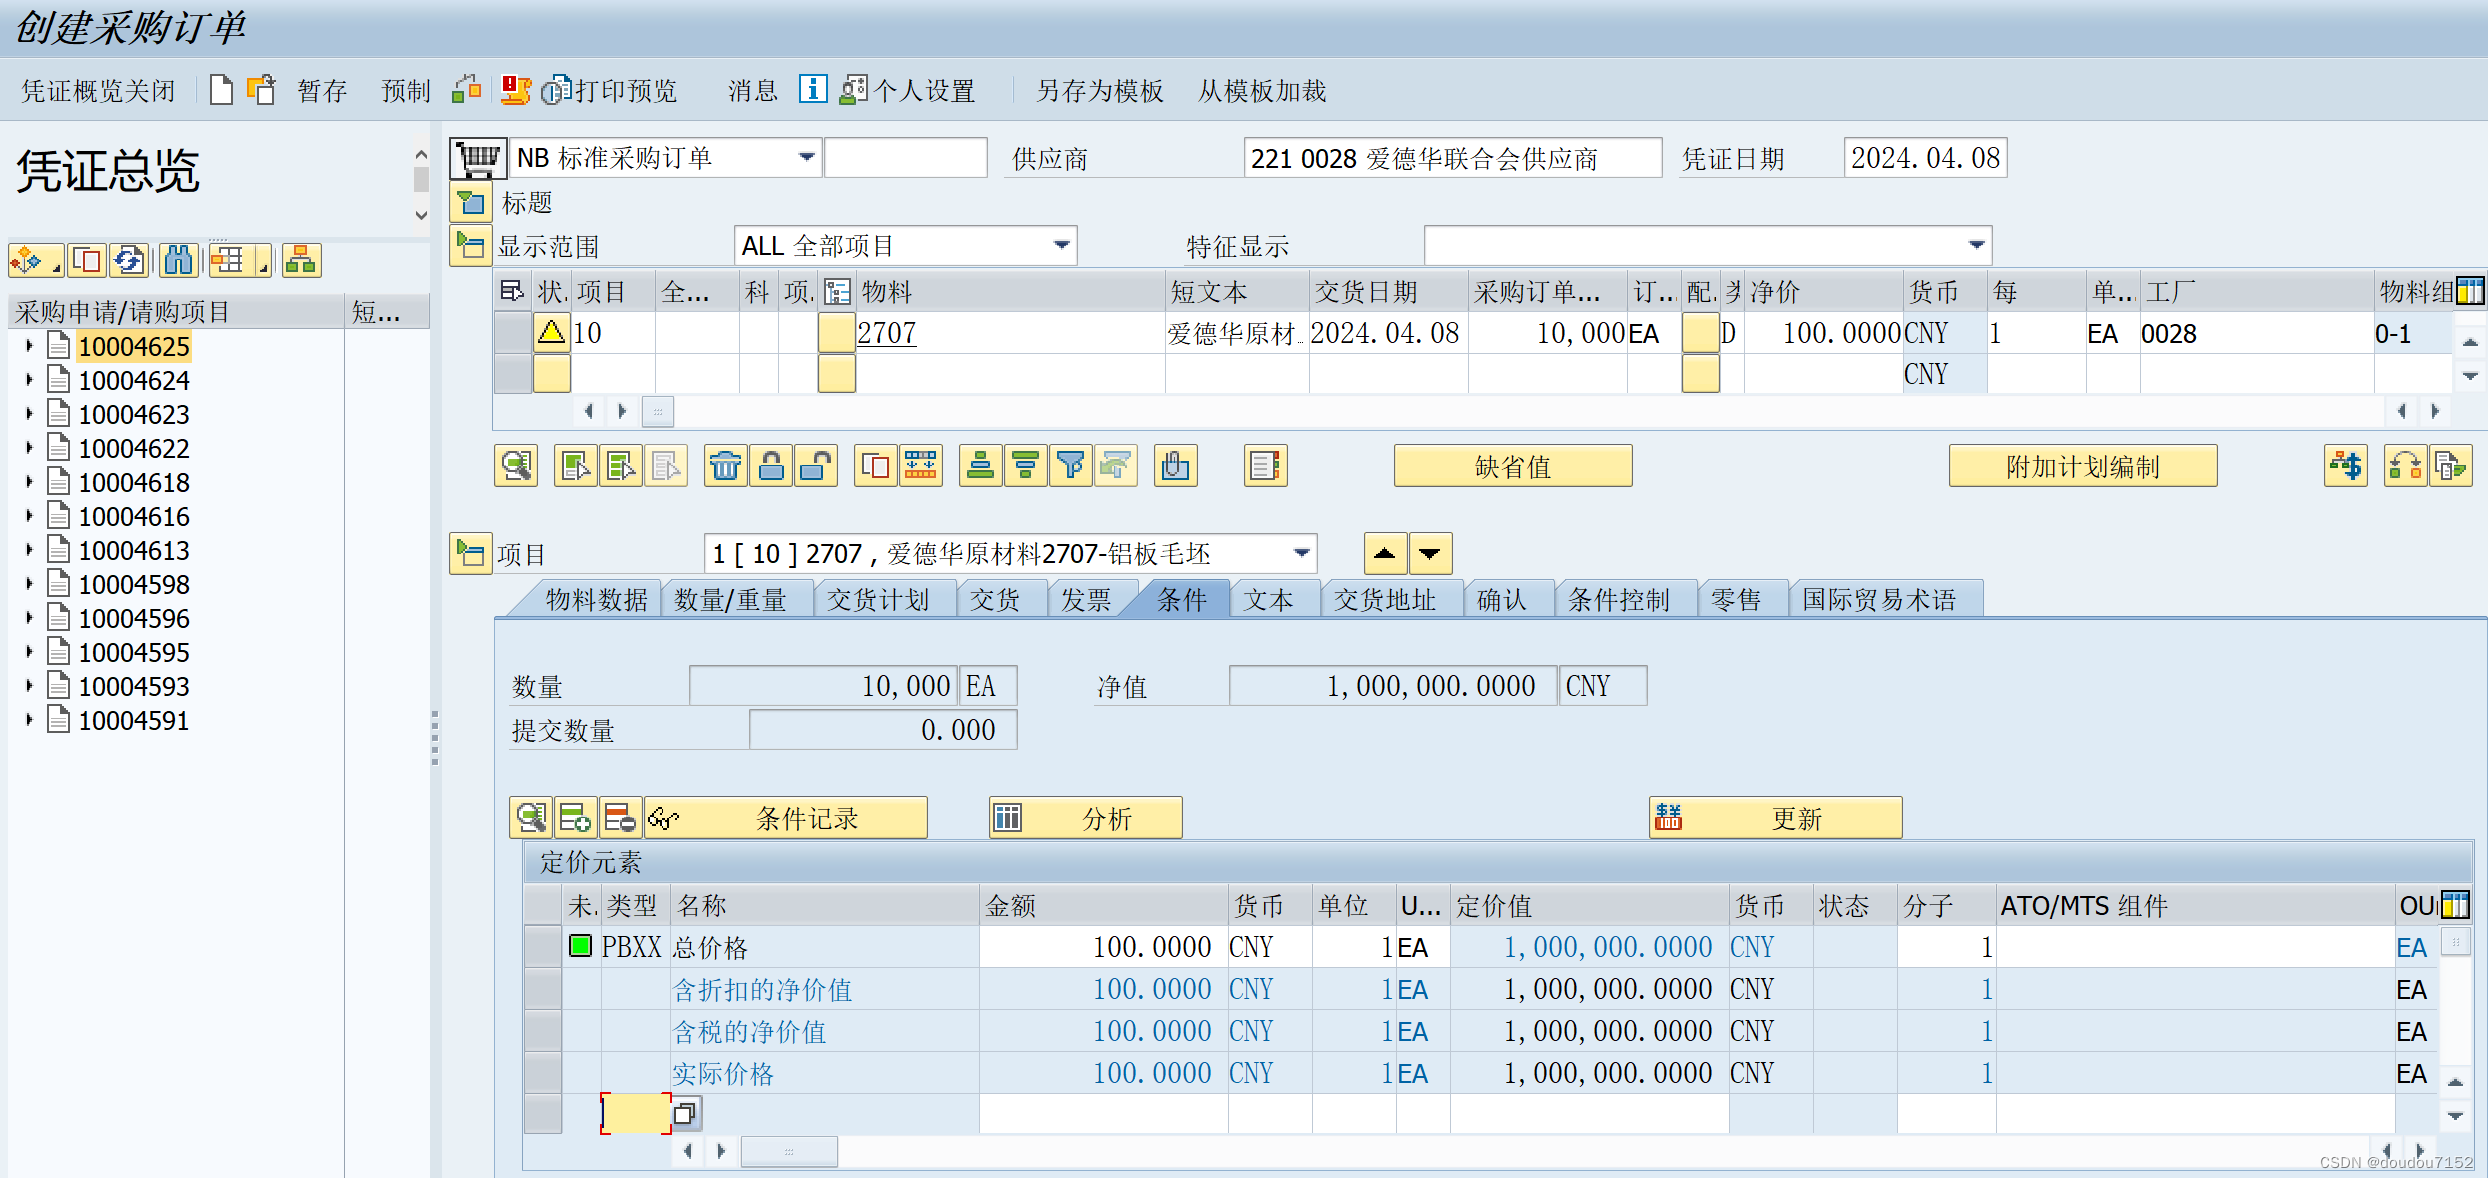This screenshot has width=2488, height=1178.
Task: Click the 更新 button
Action: tap(1775, 819)
